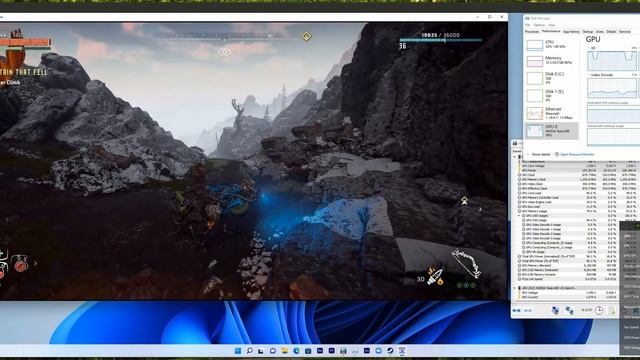This screenshot has width=640, height=360.
Task: Click the PCIe Link Speed sensor icon
Action: pyautogui.click(x=519, y=279)
